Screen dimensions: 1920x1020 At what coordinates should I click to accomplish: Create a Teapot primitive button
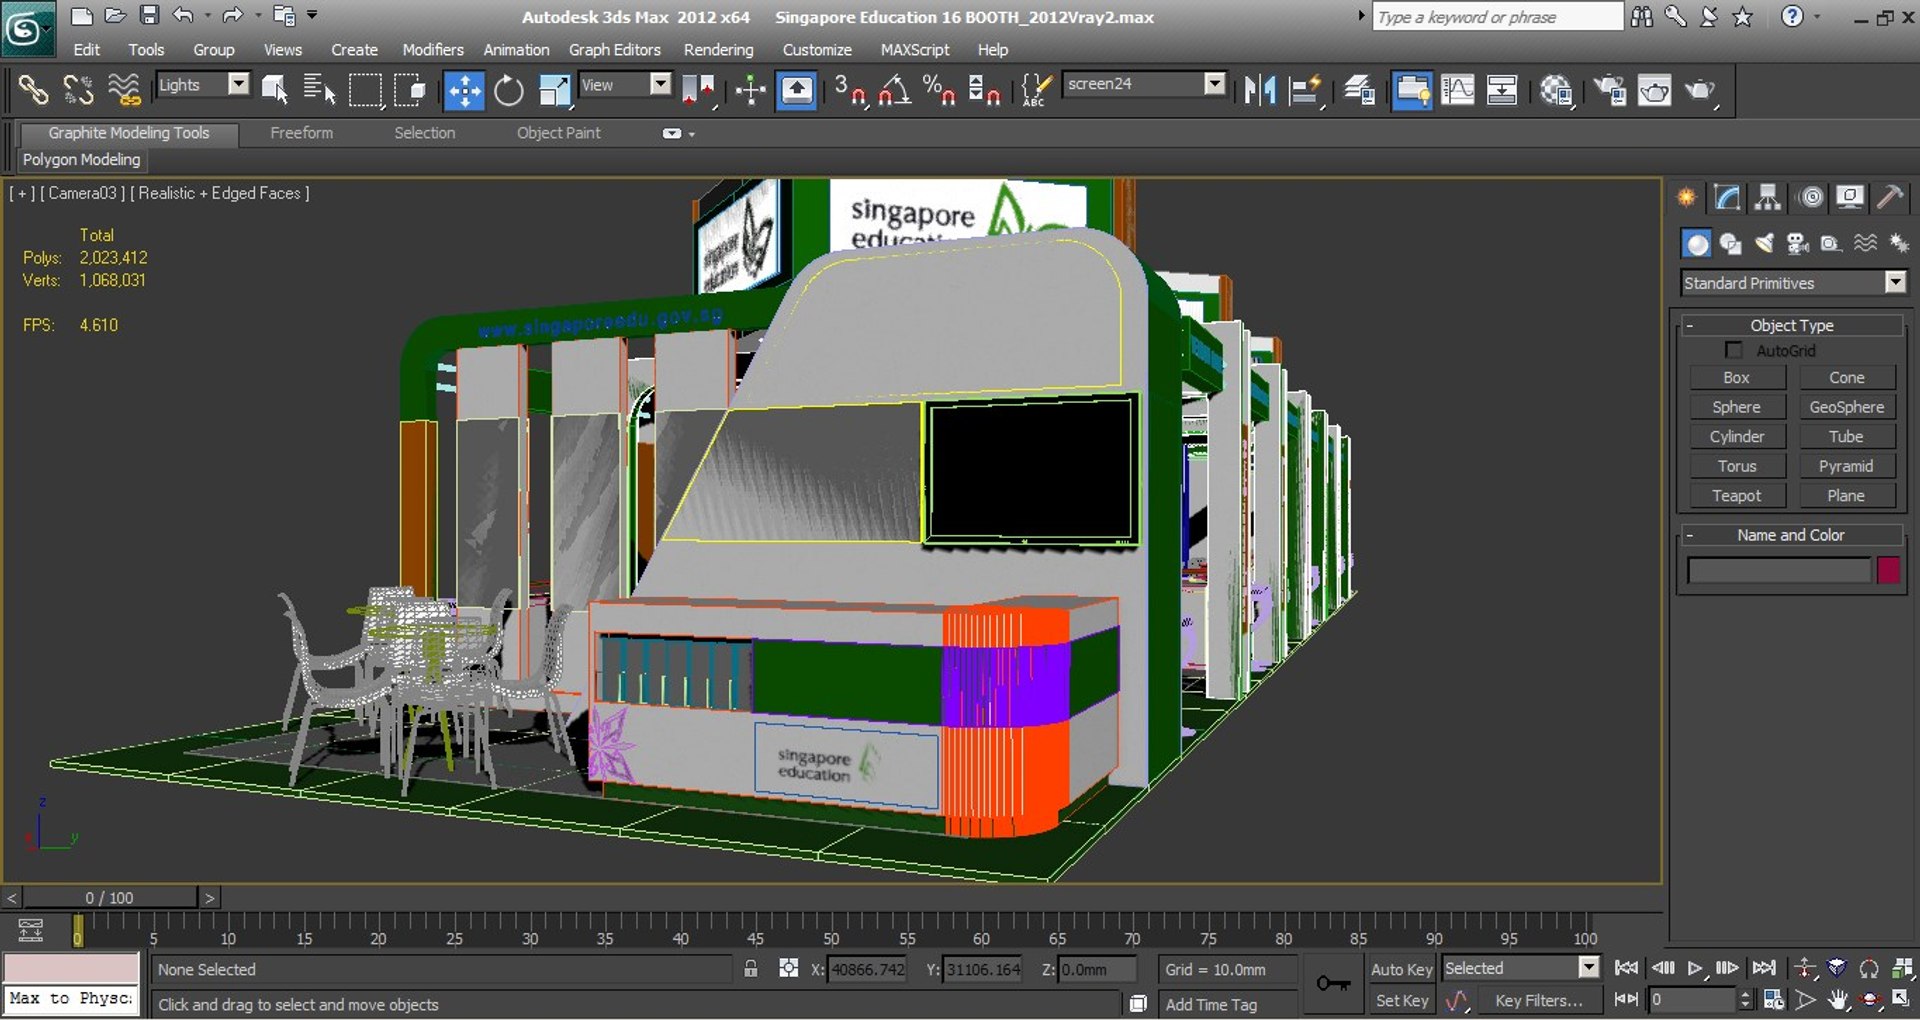(x=1737, y=496)
